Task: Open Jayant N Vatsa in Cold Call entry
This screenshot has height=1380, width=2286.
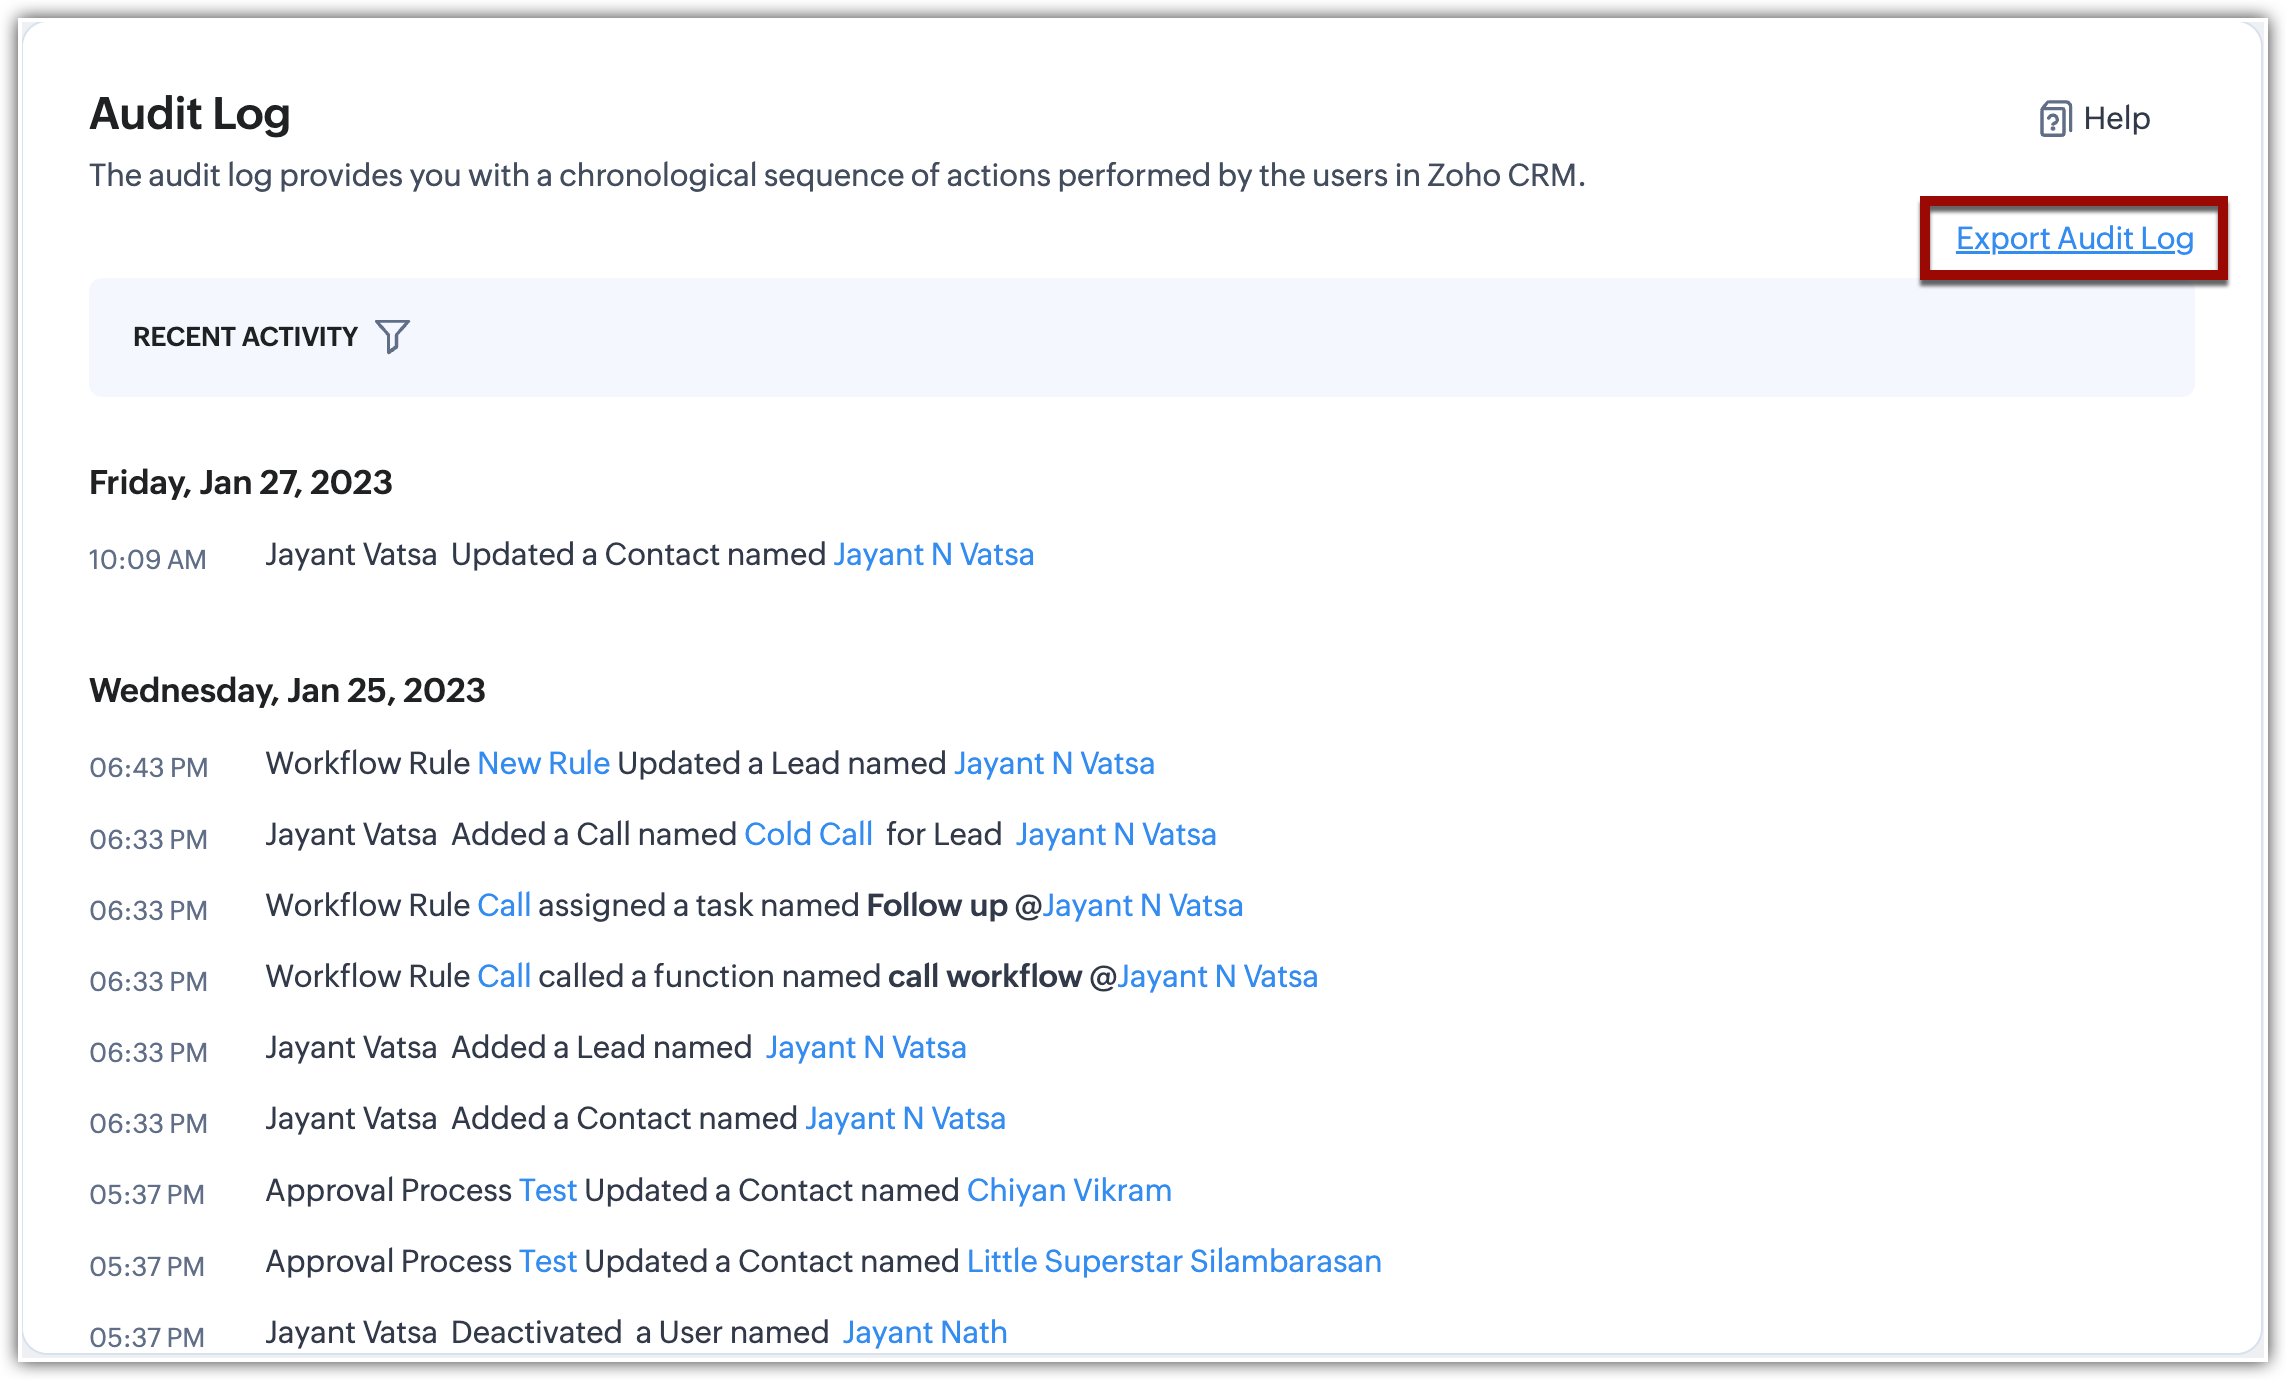Action: [x=1116, y=834]
